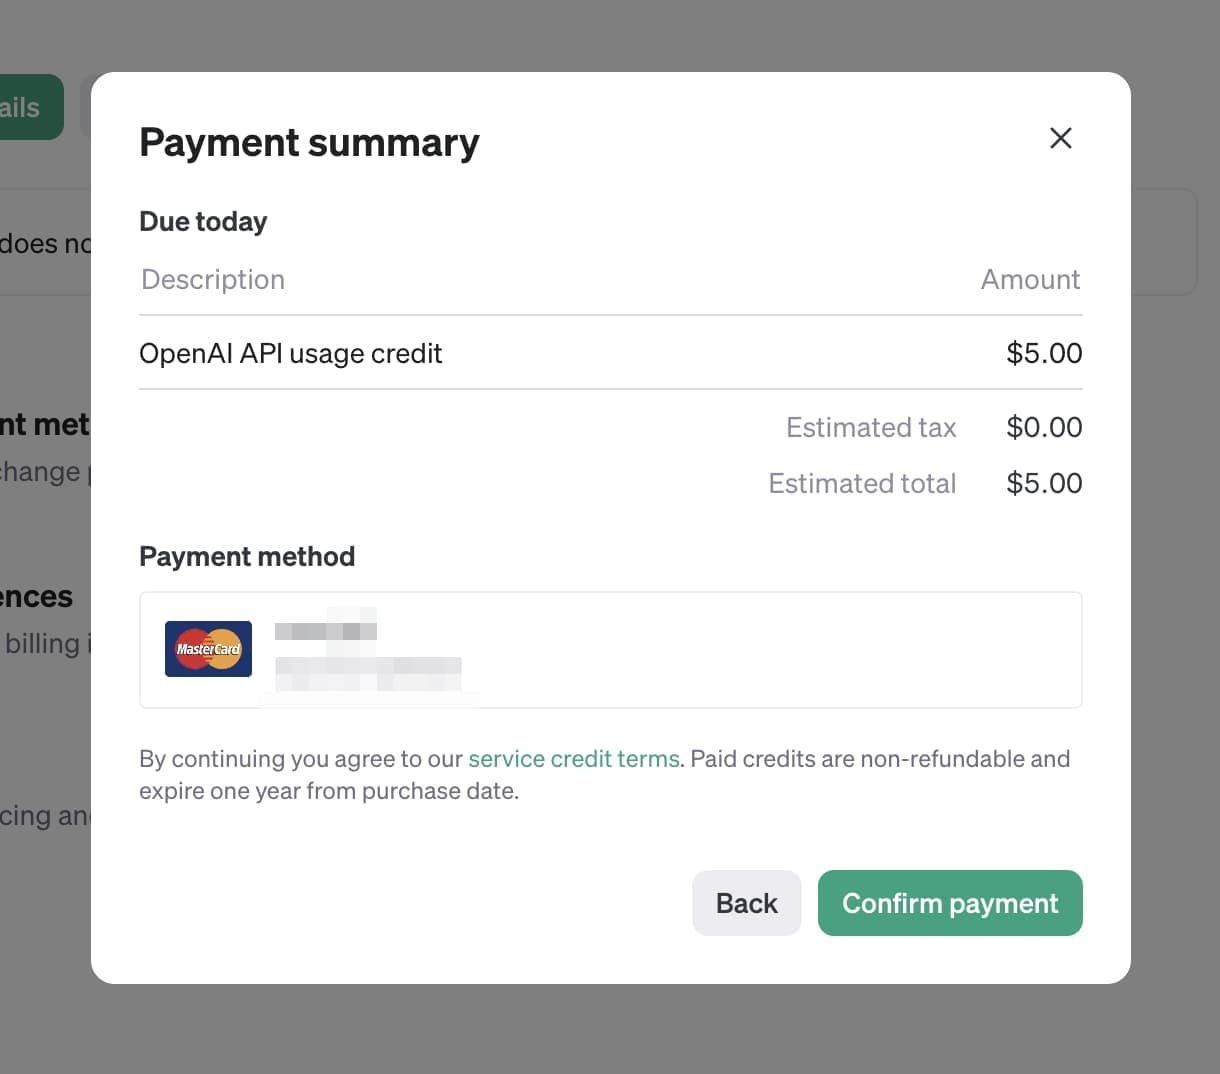Click the Payment method heading
The image size is (1220, 1074).
tap(247, 556)
